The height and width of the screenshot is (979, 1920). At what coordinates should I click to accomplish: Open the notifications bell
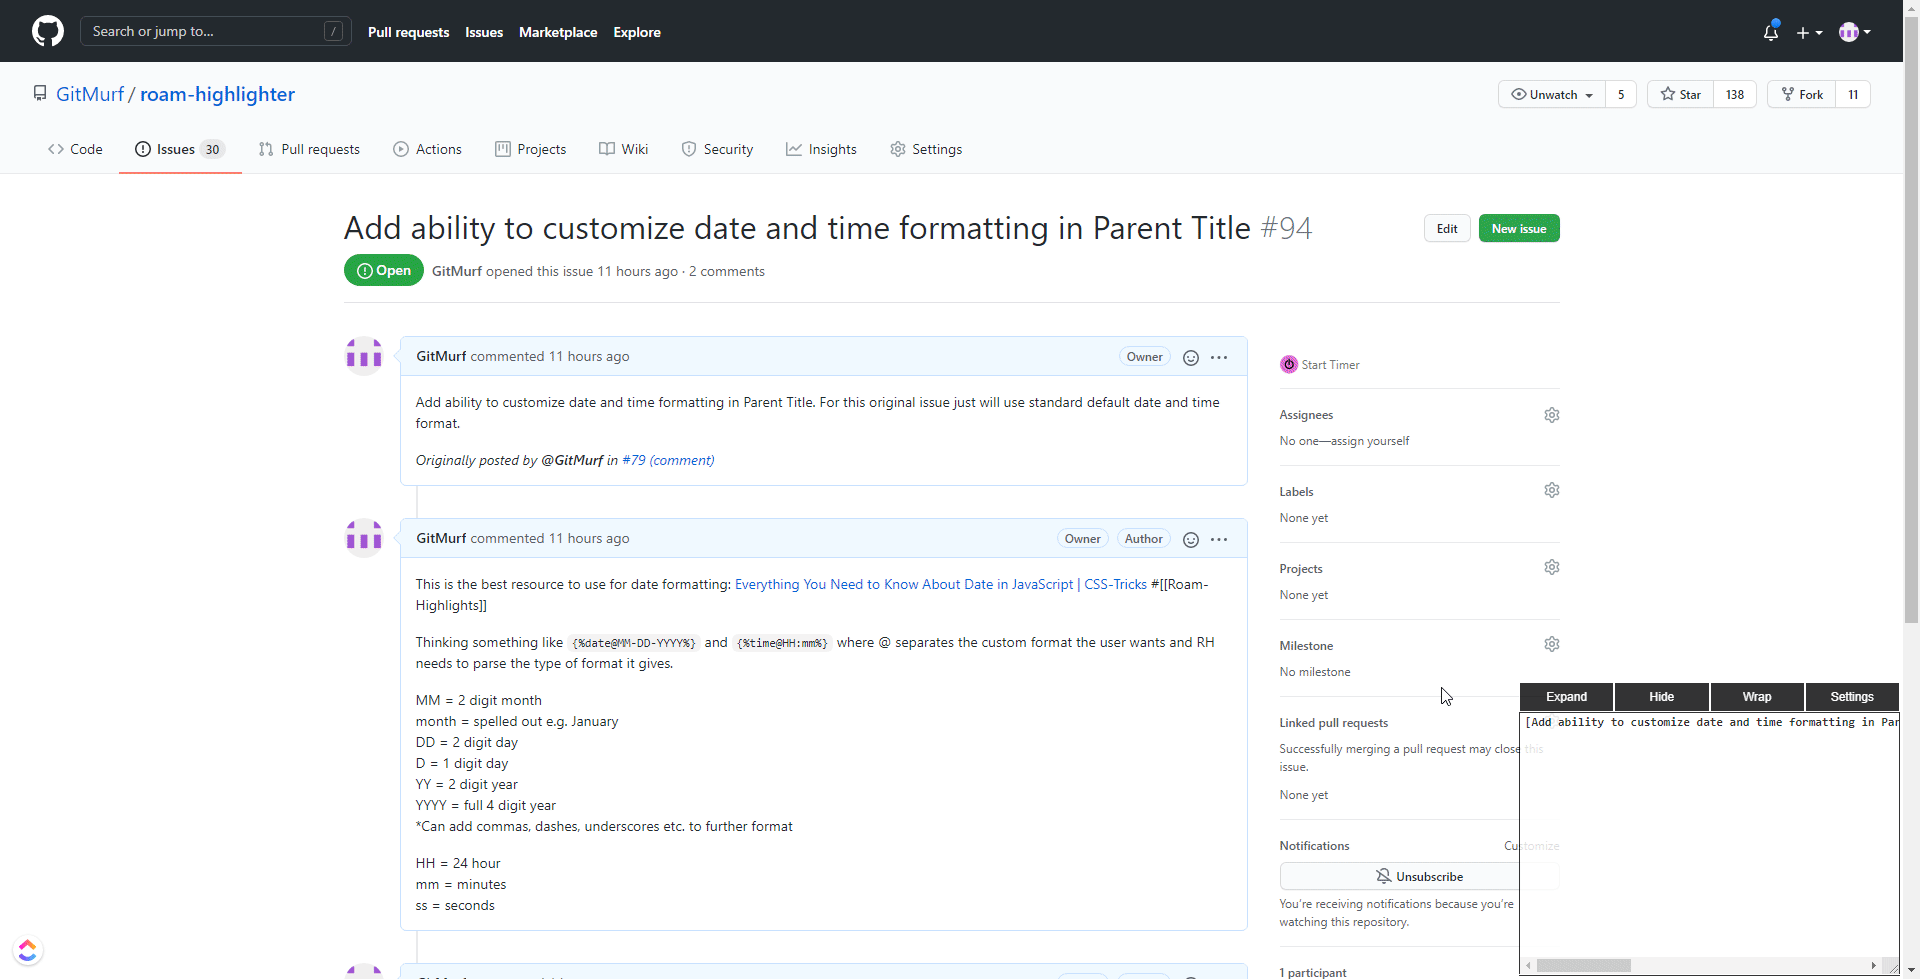click(x=1770, y=32)
